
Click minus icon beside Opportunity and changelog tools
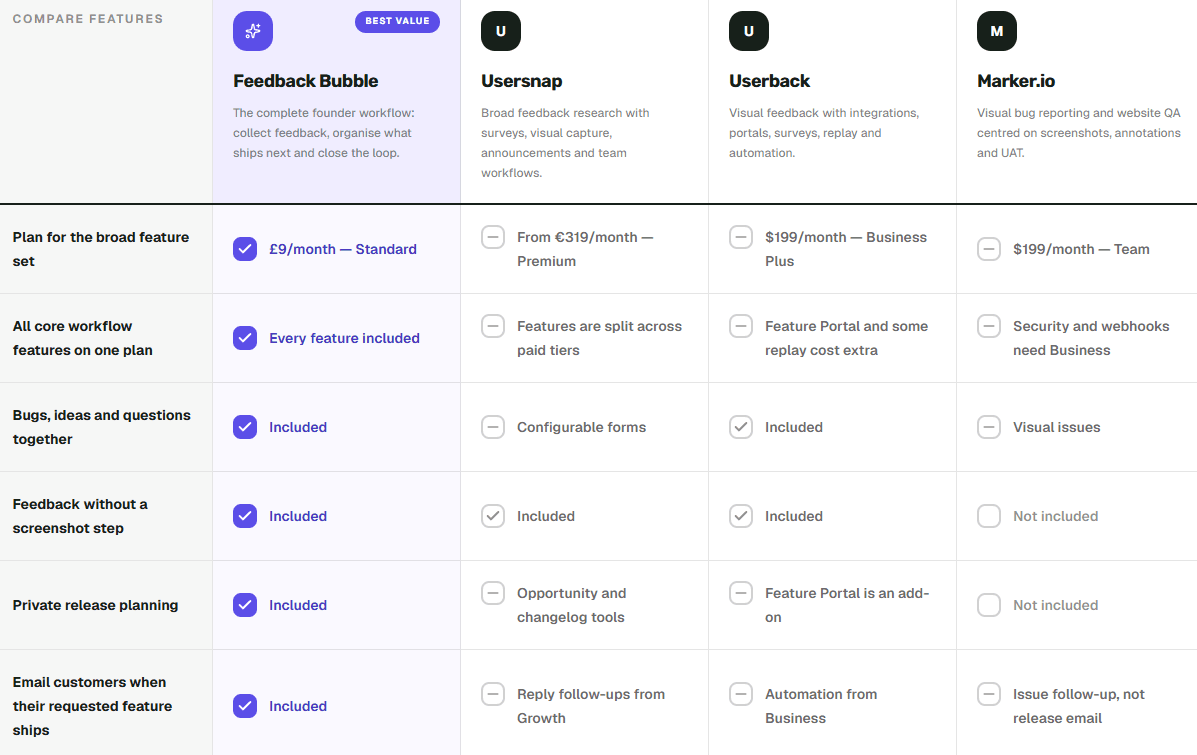[493, 593]
